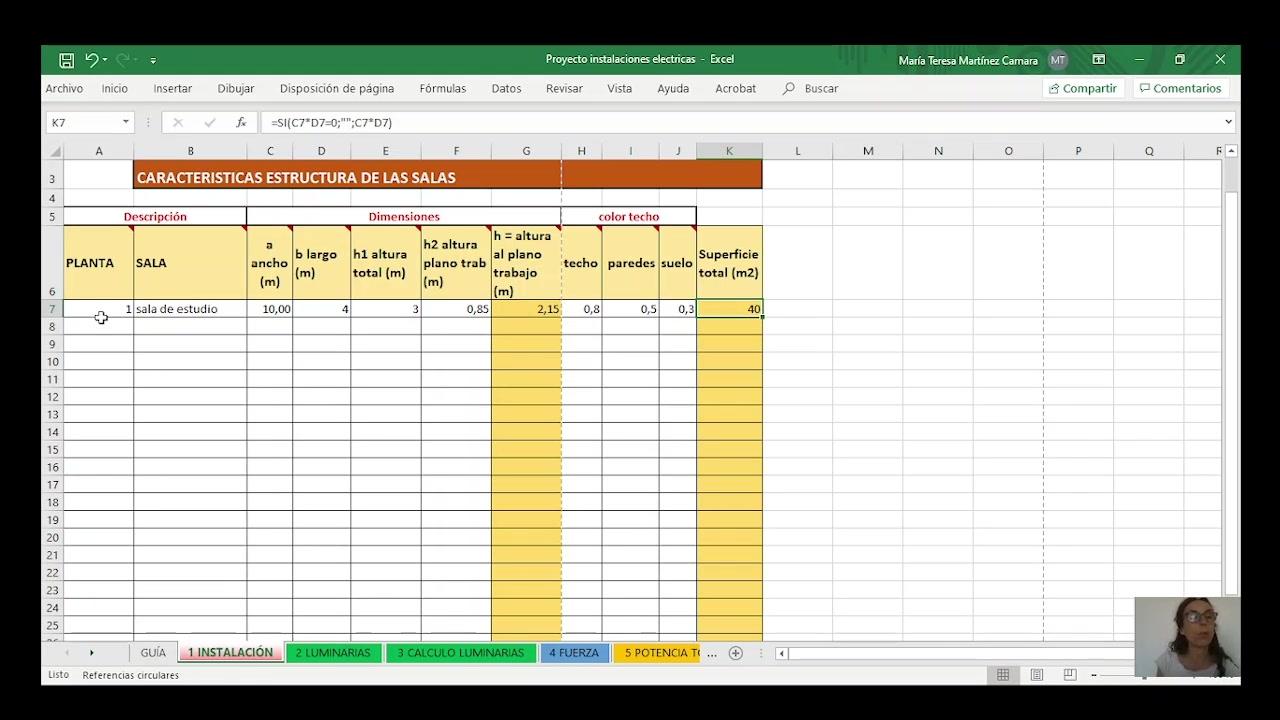Select the 'sala de estudio' cell
1280x720 pixels.
(190, 309)
